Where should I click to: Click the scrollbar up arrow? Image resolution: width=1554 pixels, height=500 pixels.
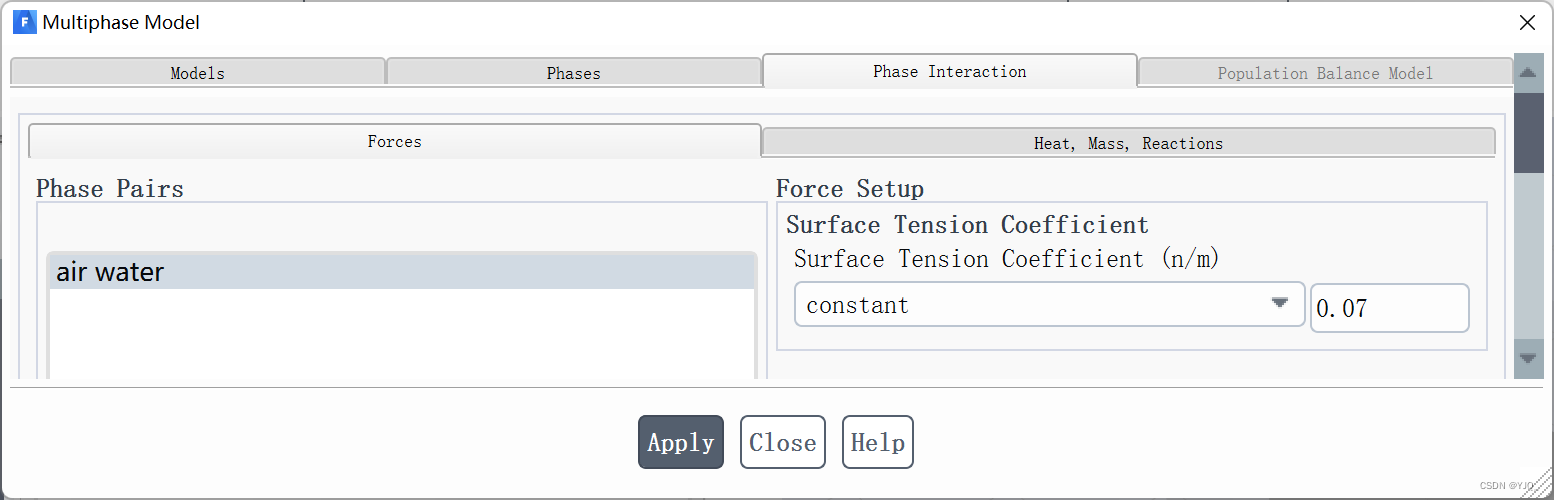[1528, 73]
